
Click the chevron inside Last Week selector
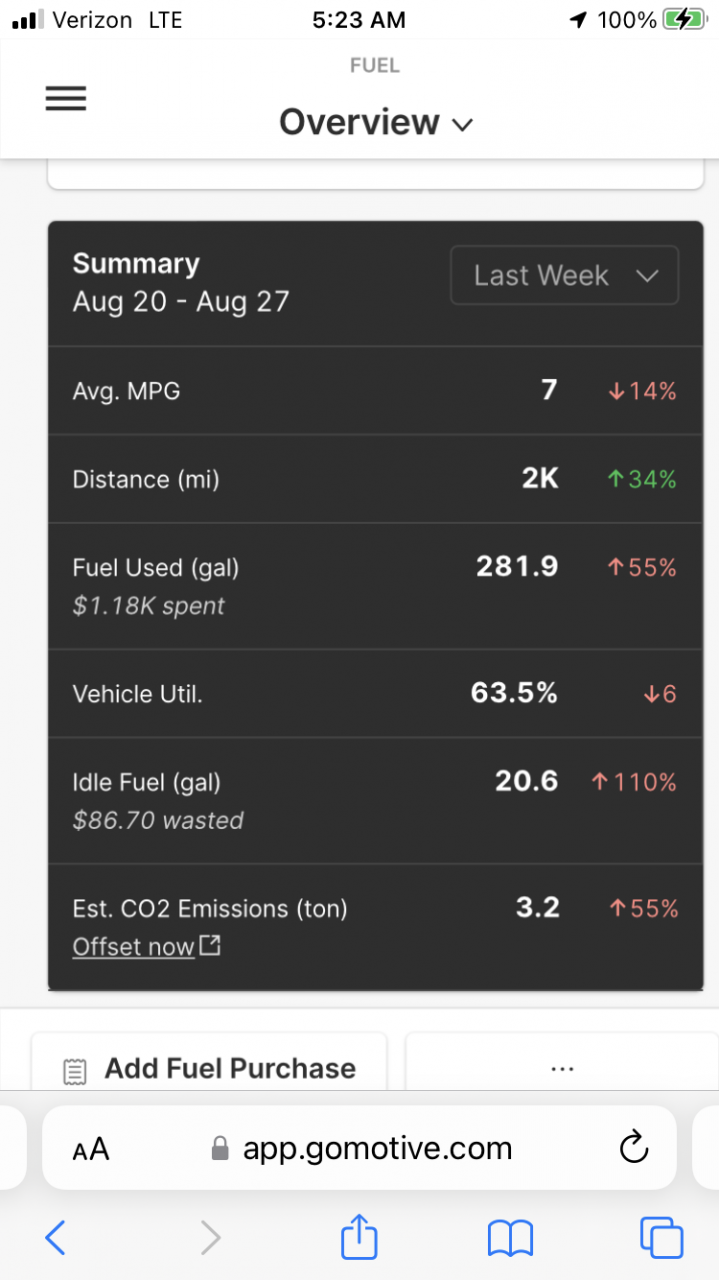point(647,276)
